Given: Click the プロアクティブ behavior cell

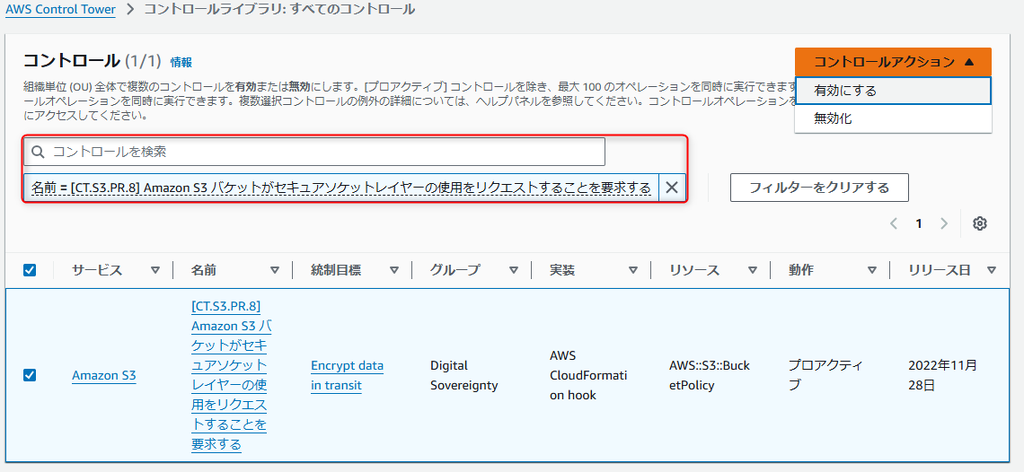Looking at the screenshot, I should point(826,375).
